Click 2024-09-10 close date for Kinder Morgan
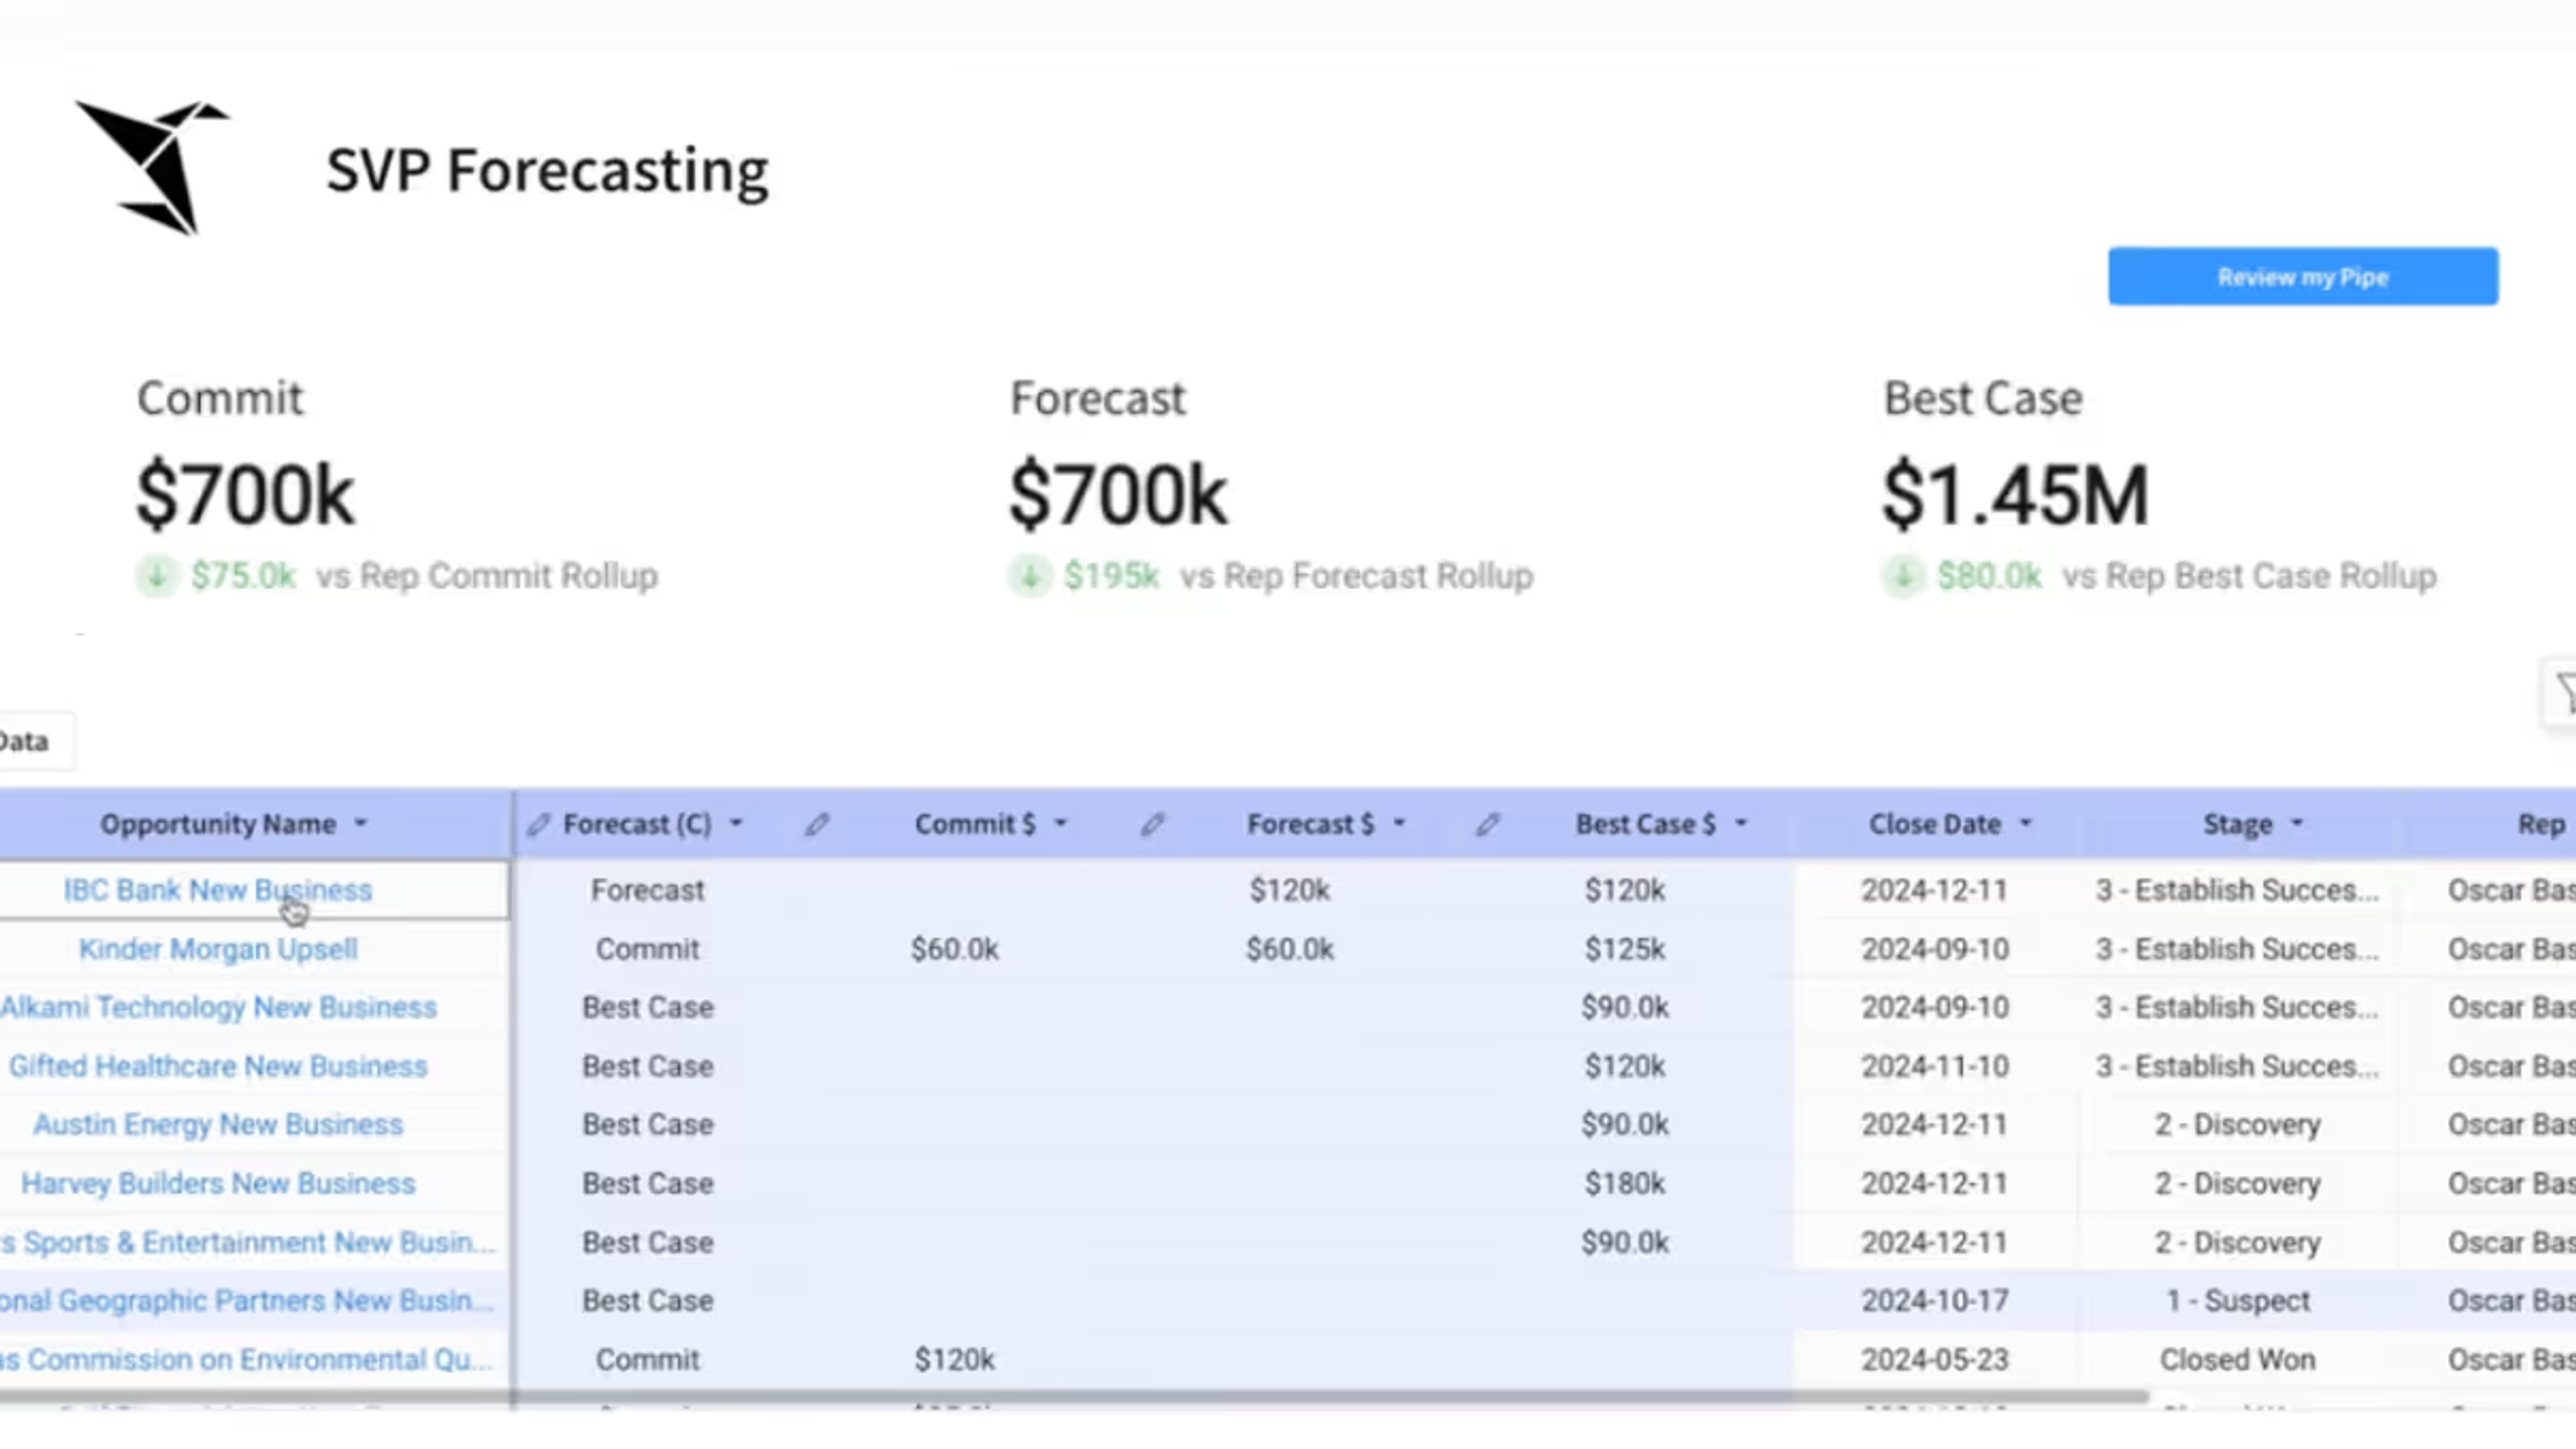This screenshot has width=2576, height=1449. tap(1934, 949)
